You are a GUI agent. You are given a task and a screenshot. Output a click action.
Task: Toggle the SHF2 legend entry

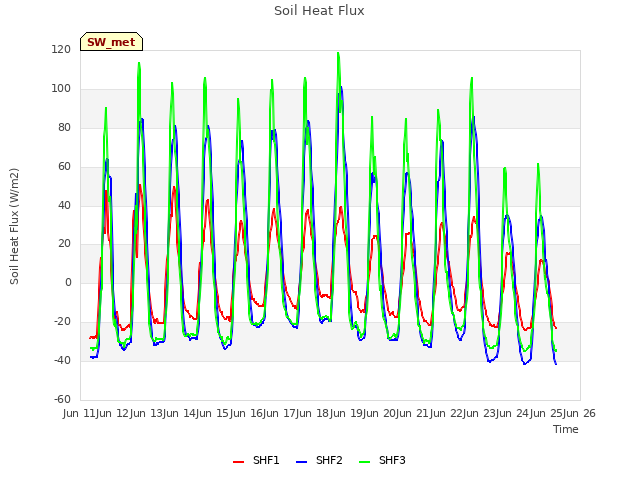tap(319, 460)
